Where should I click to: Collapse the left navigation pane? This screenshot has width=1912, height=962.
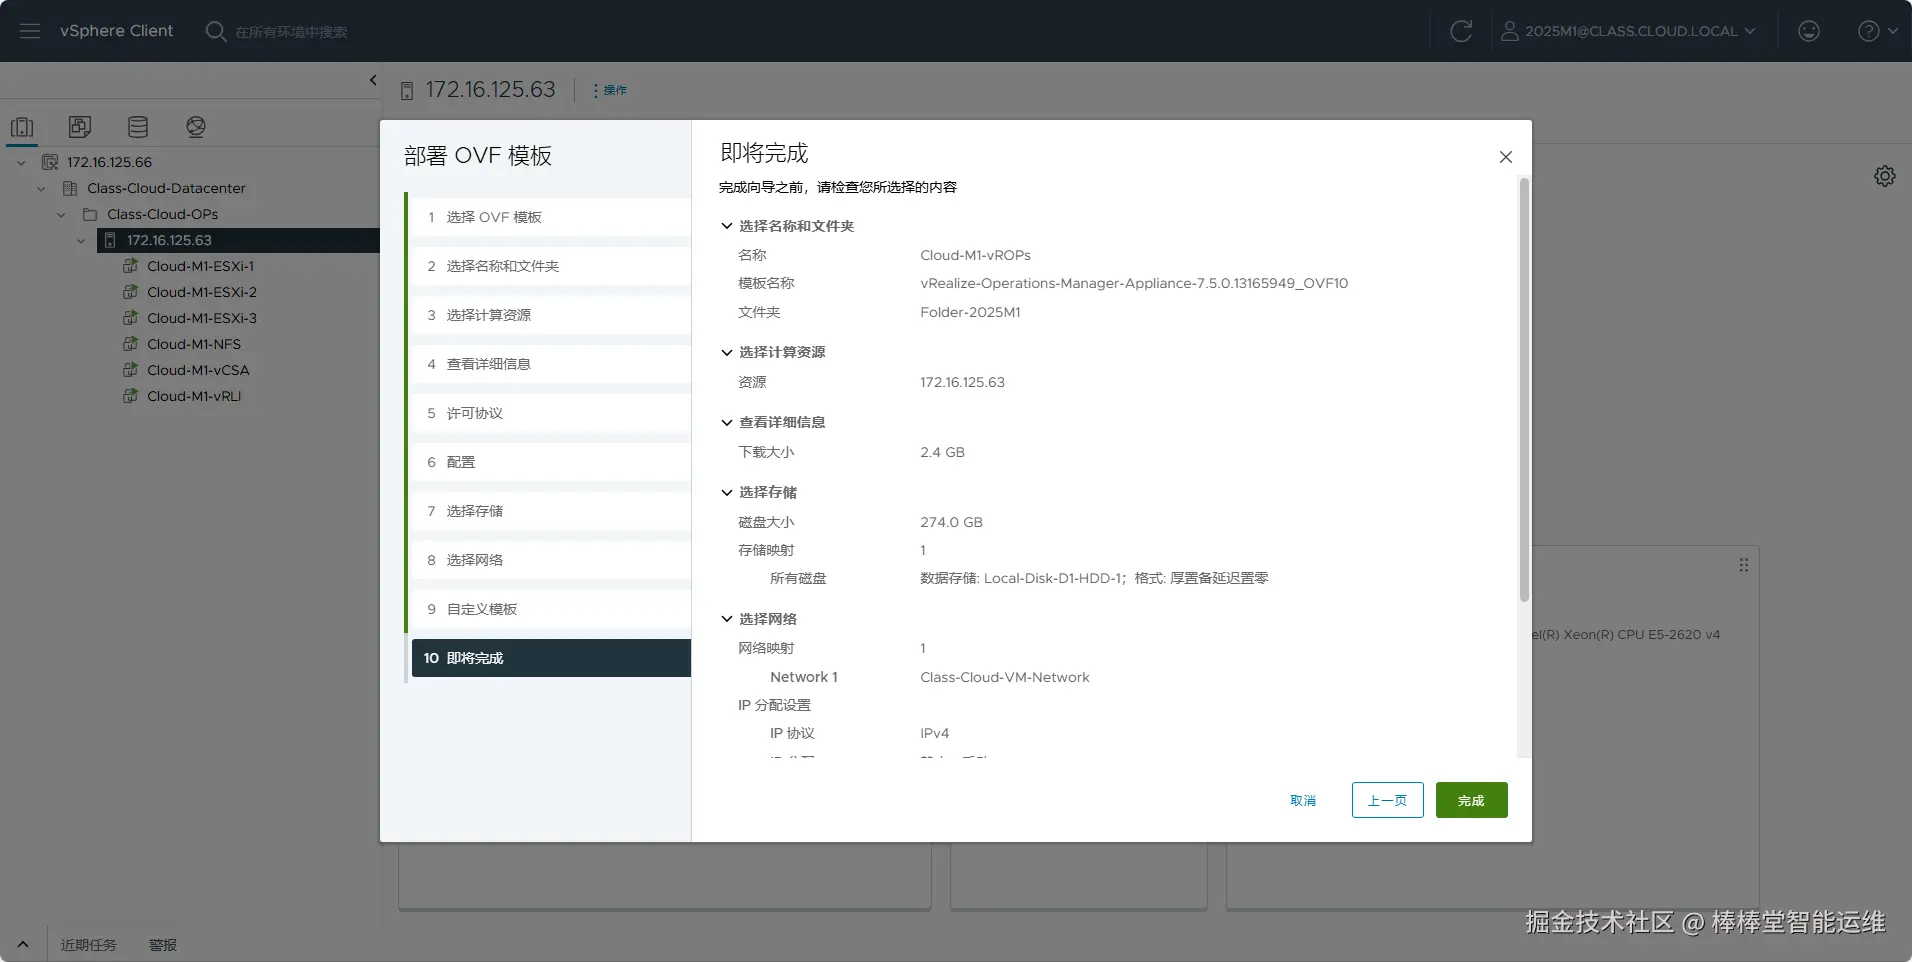373,80
